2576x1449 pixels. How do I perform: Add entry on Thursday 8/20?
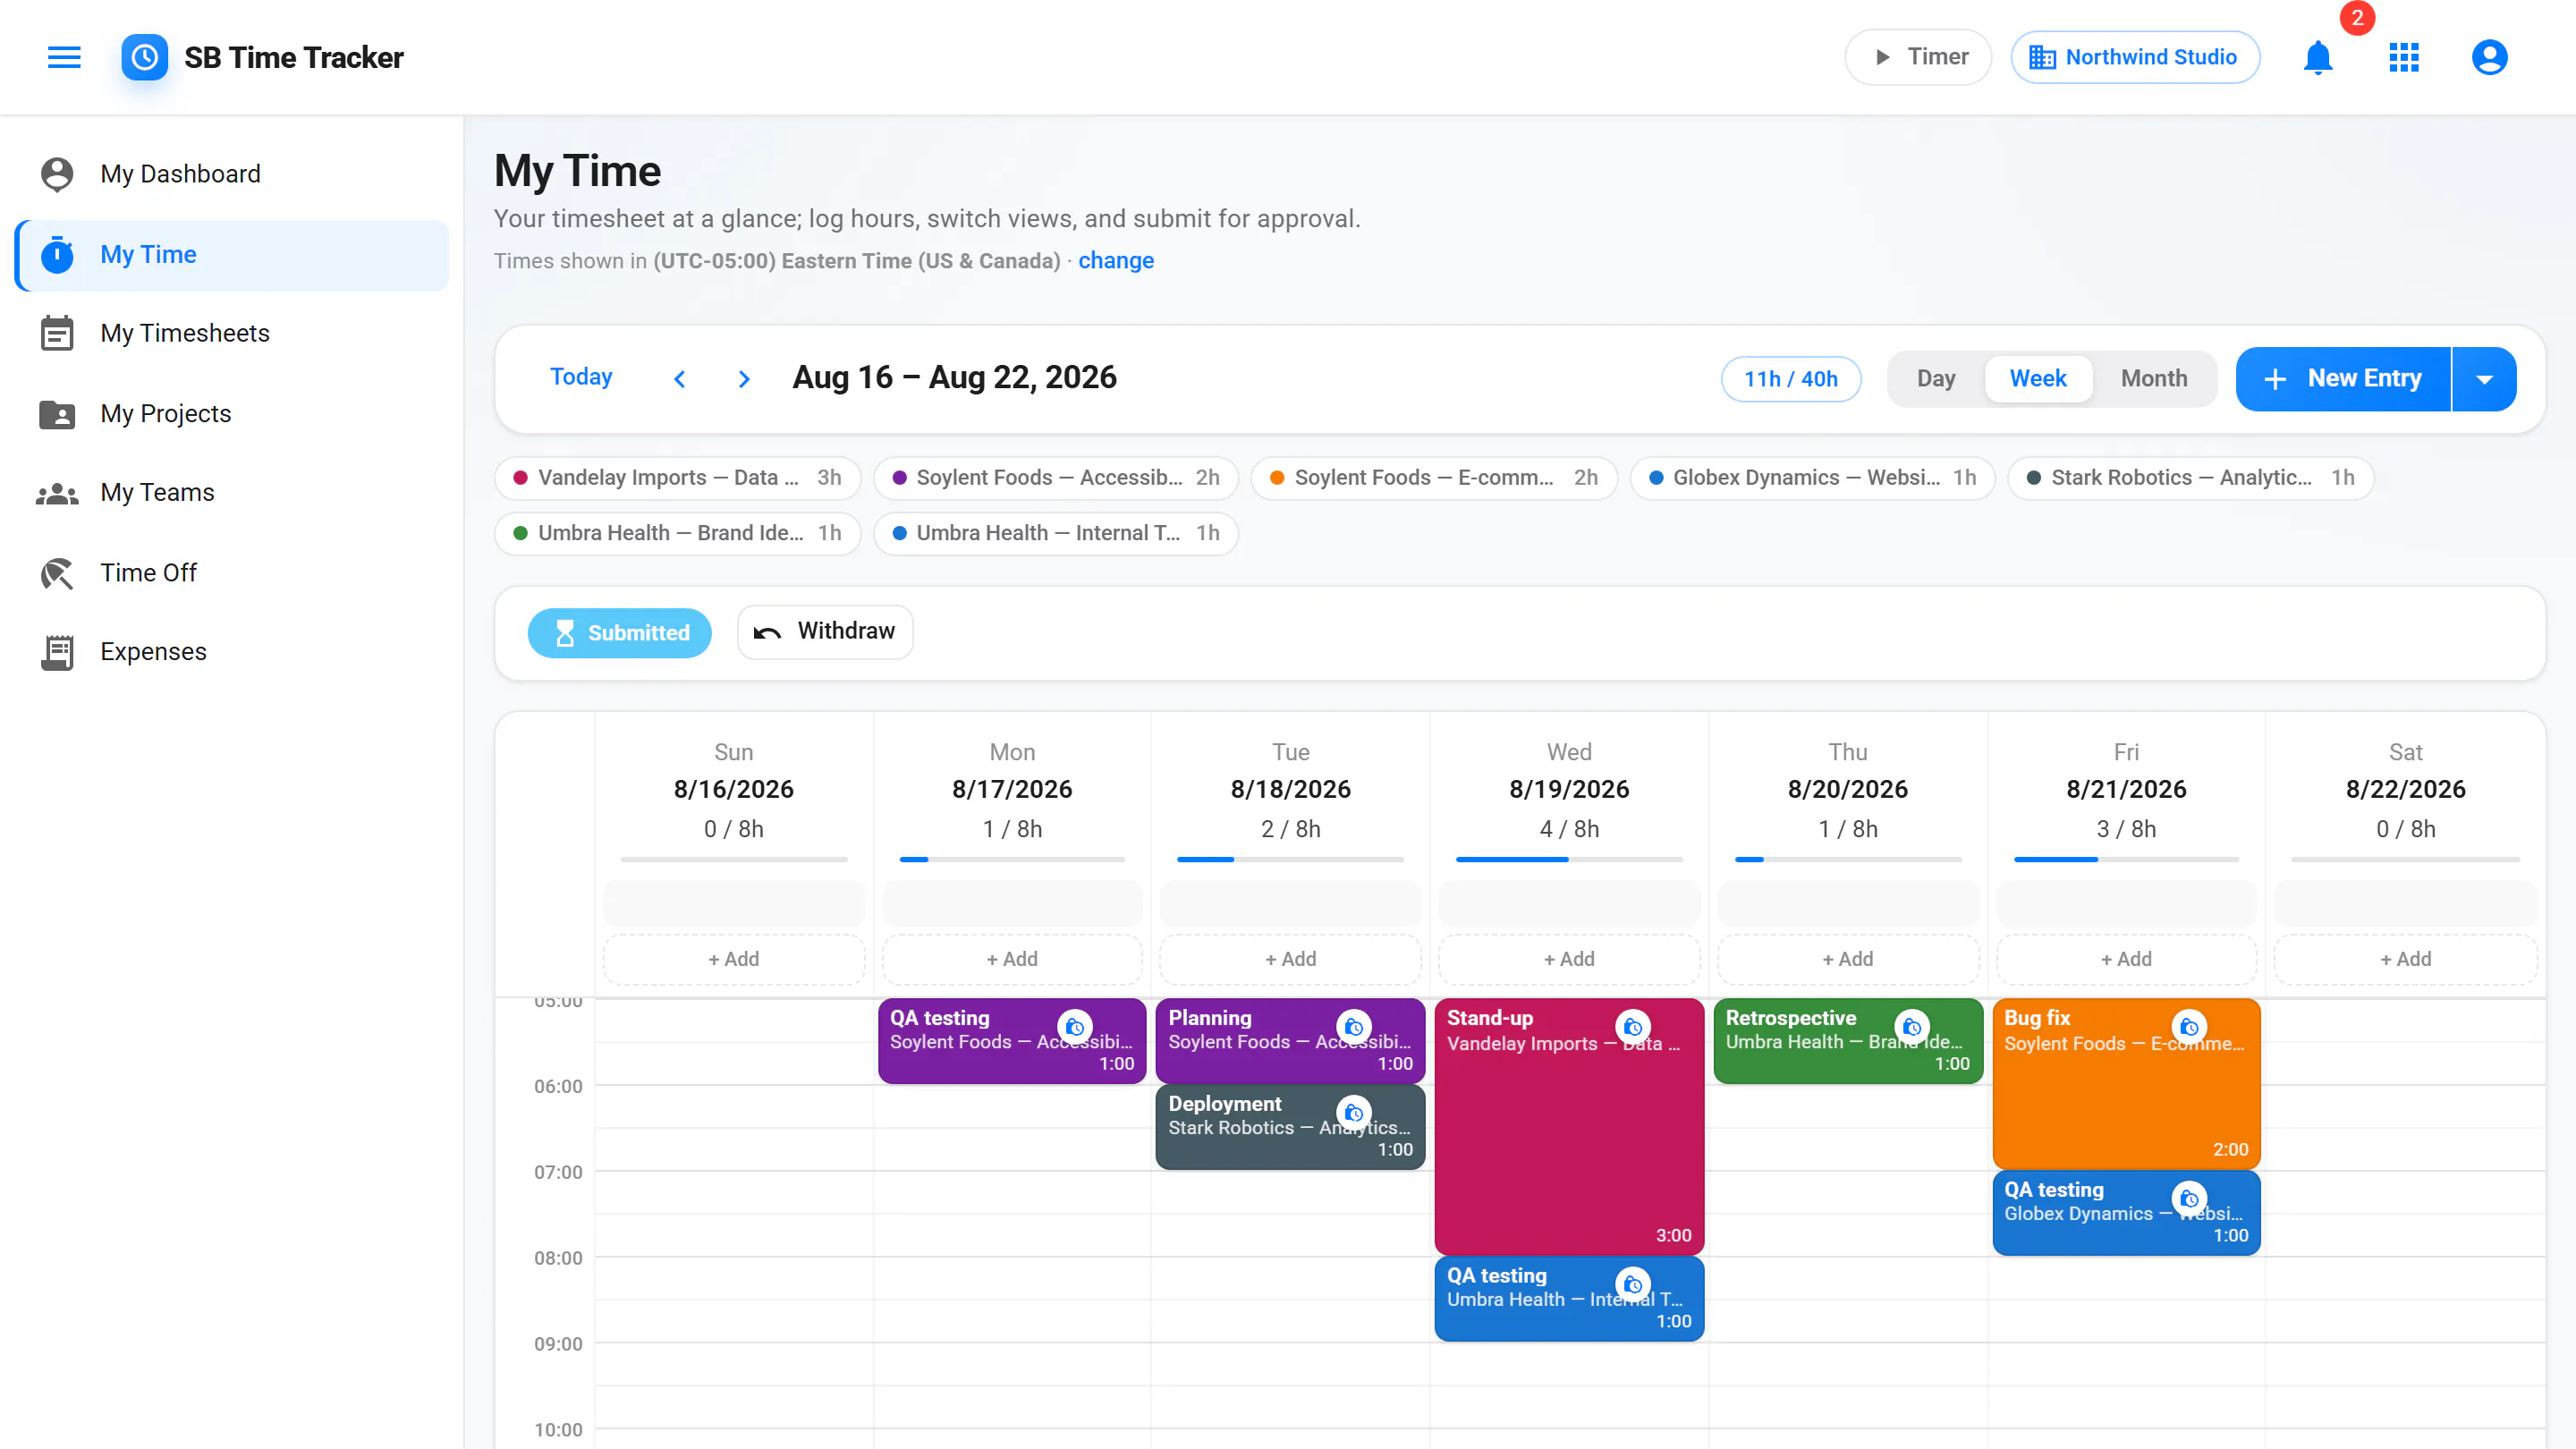pos(1848,959)
